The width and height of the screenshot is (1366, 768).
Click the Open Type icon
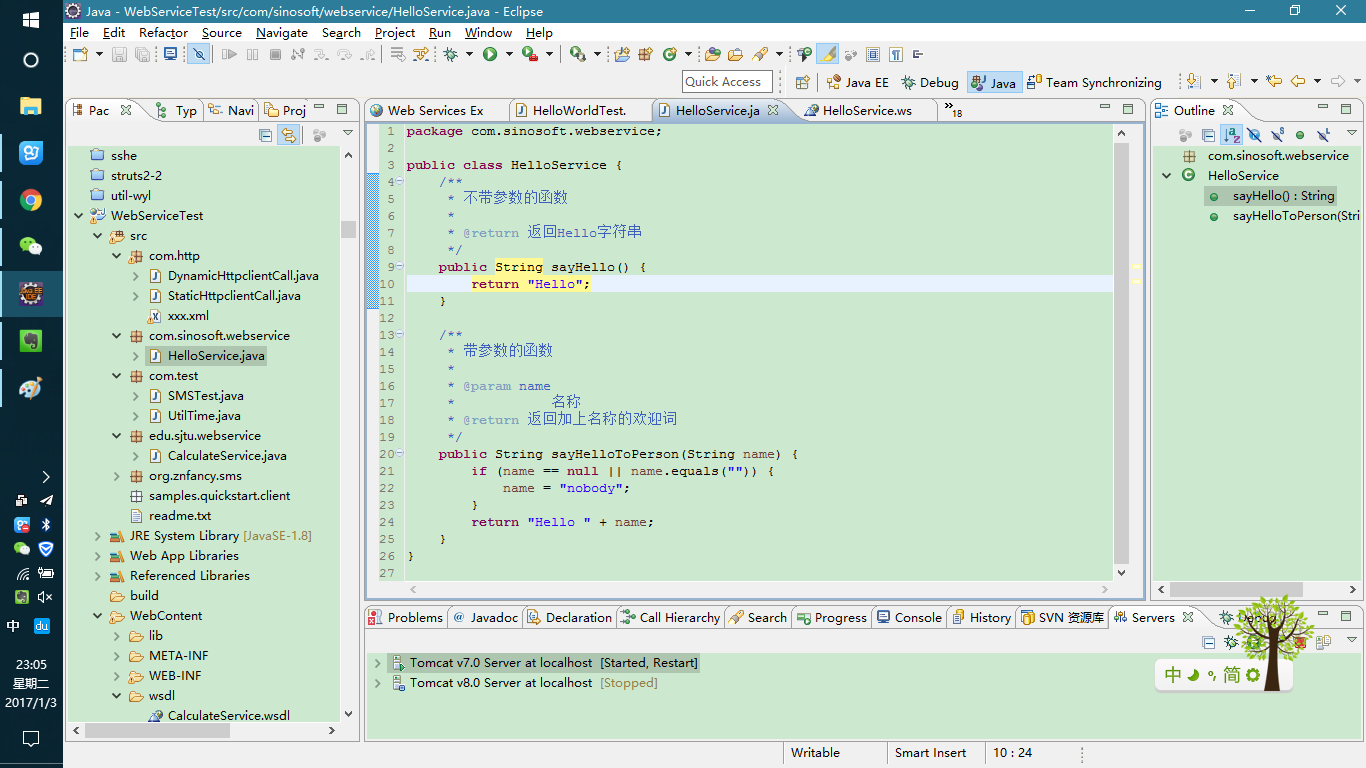(713, 54)
